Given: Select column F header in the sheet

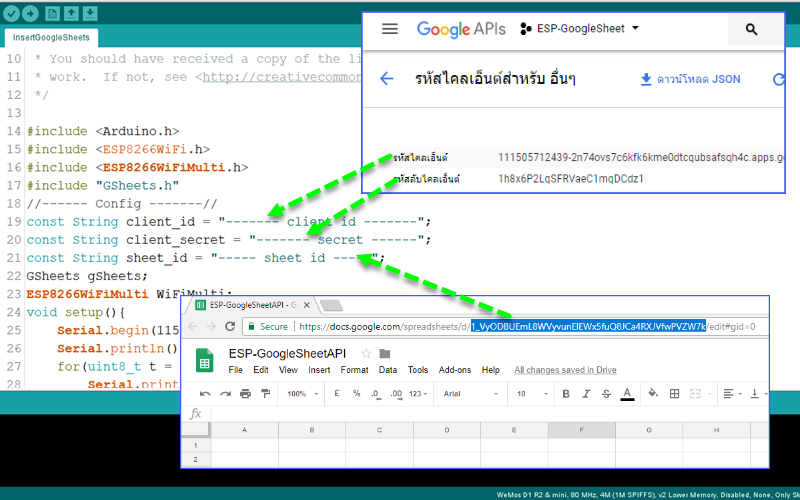Looking at the screenshot, I should pos(582,430).
